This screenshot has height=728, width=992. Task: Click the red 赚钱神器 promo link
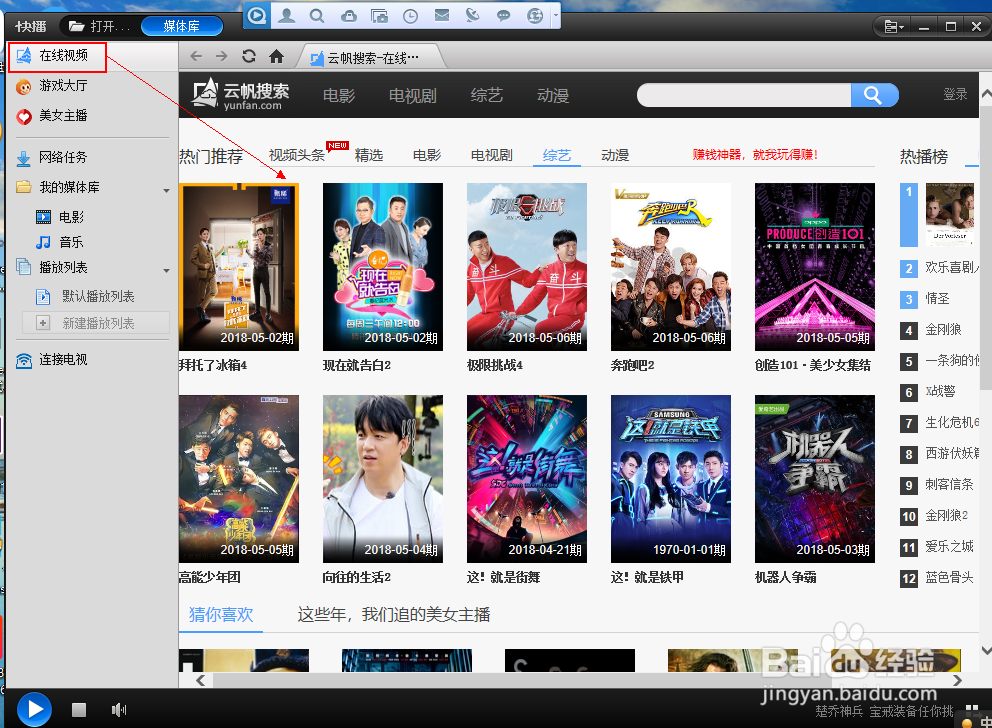tap(755, 154)
